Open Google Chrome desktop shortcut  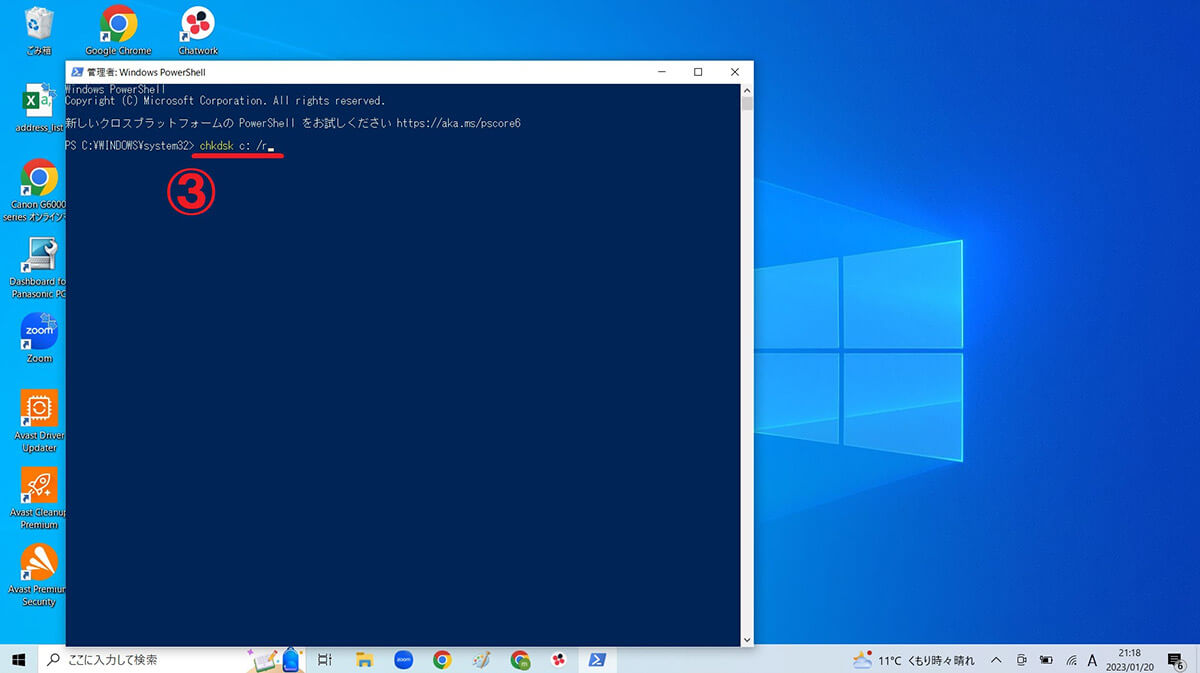118,29
